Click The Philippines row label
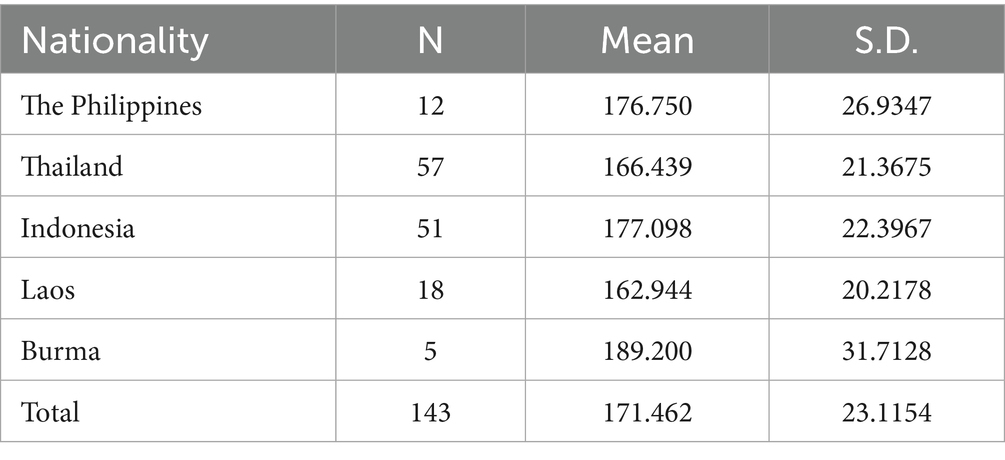 point(112,105)
